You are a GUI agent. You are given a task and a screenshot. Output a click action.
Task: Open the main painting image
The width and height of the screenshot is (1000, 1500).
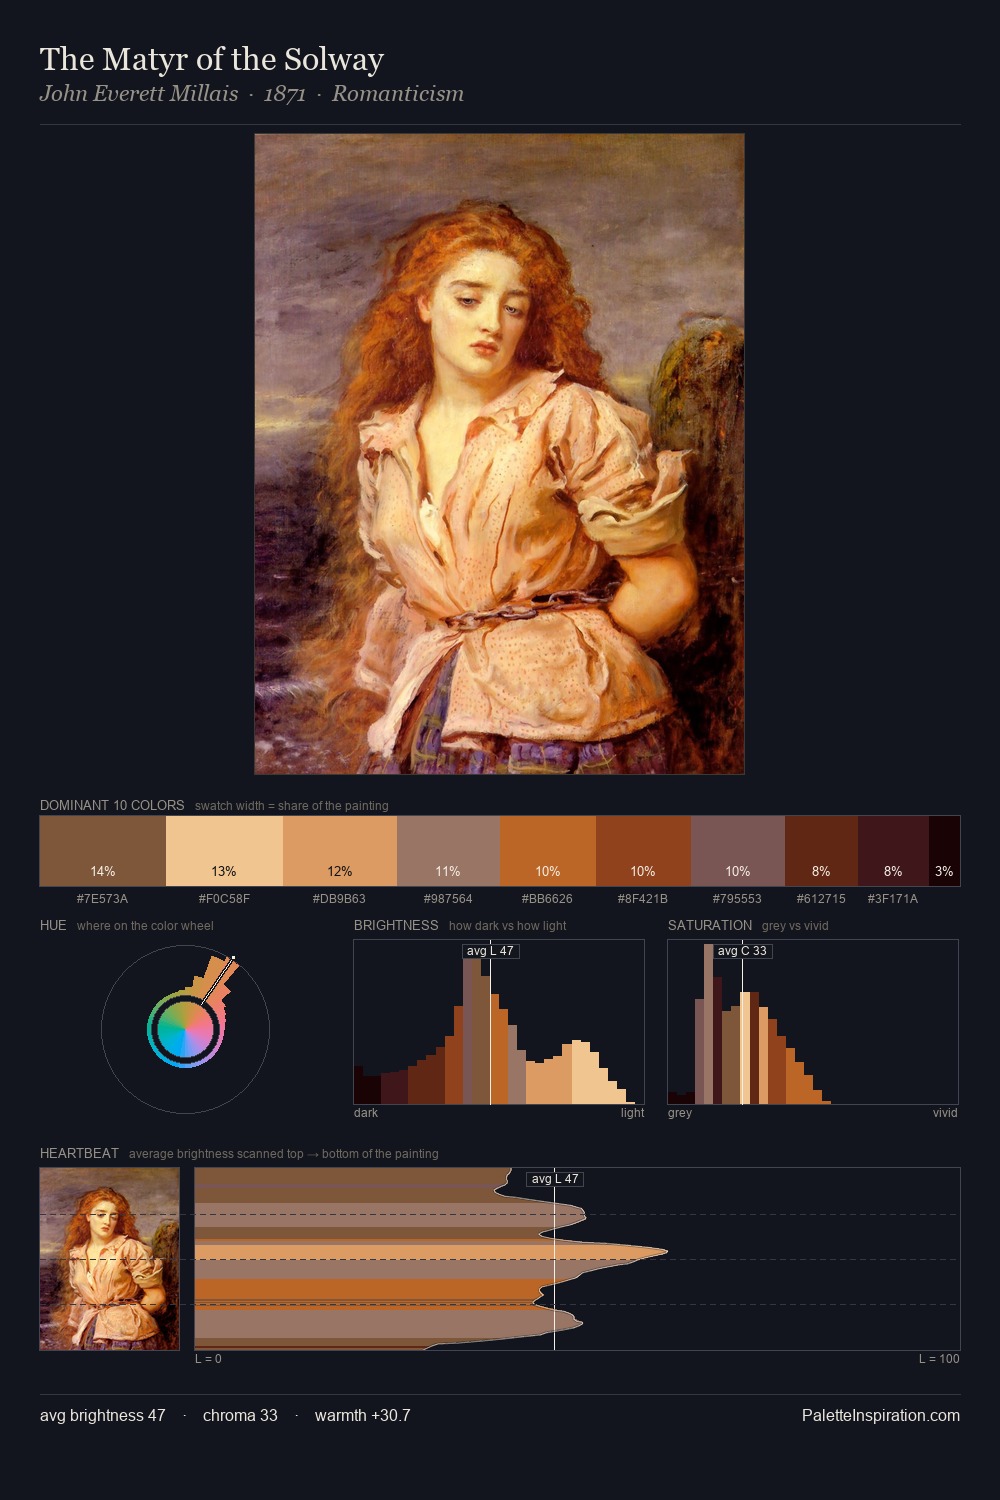[x=499, y=454]
